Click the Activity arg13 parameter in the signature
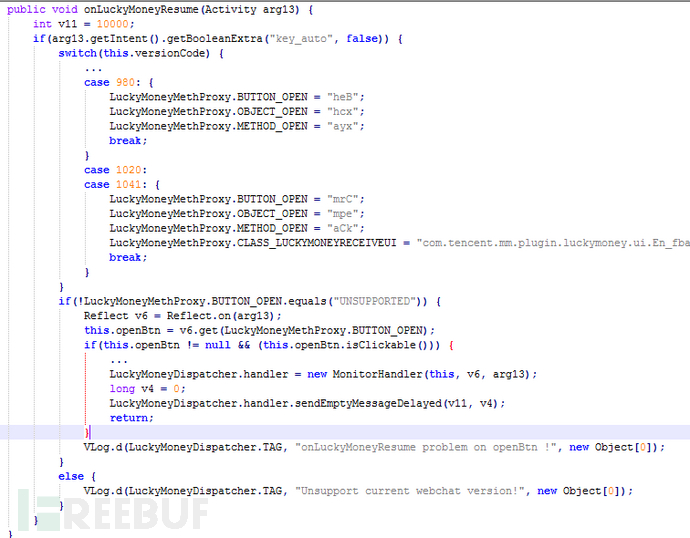690x538 pixels. coord(251,10)
